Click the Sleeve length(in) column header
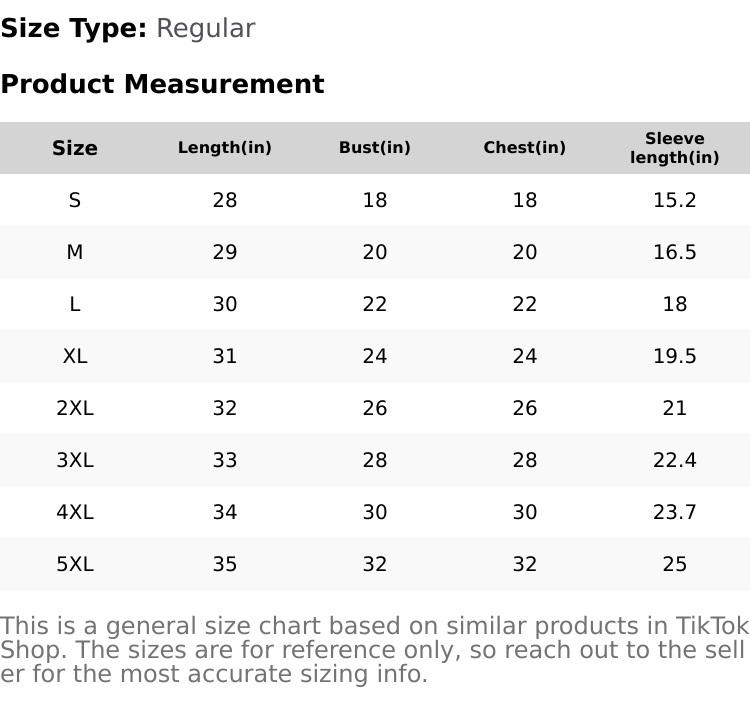This screenshot has height=710, width=750. 675,148
